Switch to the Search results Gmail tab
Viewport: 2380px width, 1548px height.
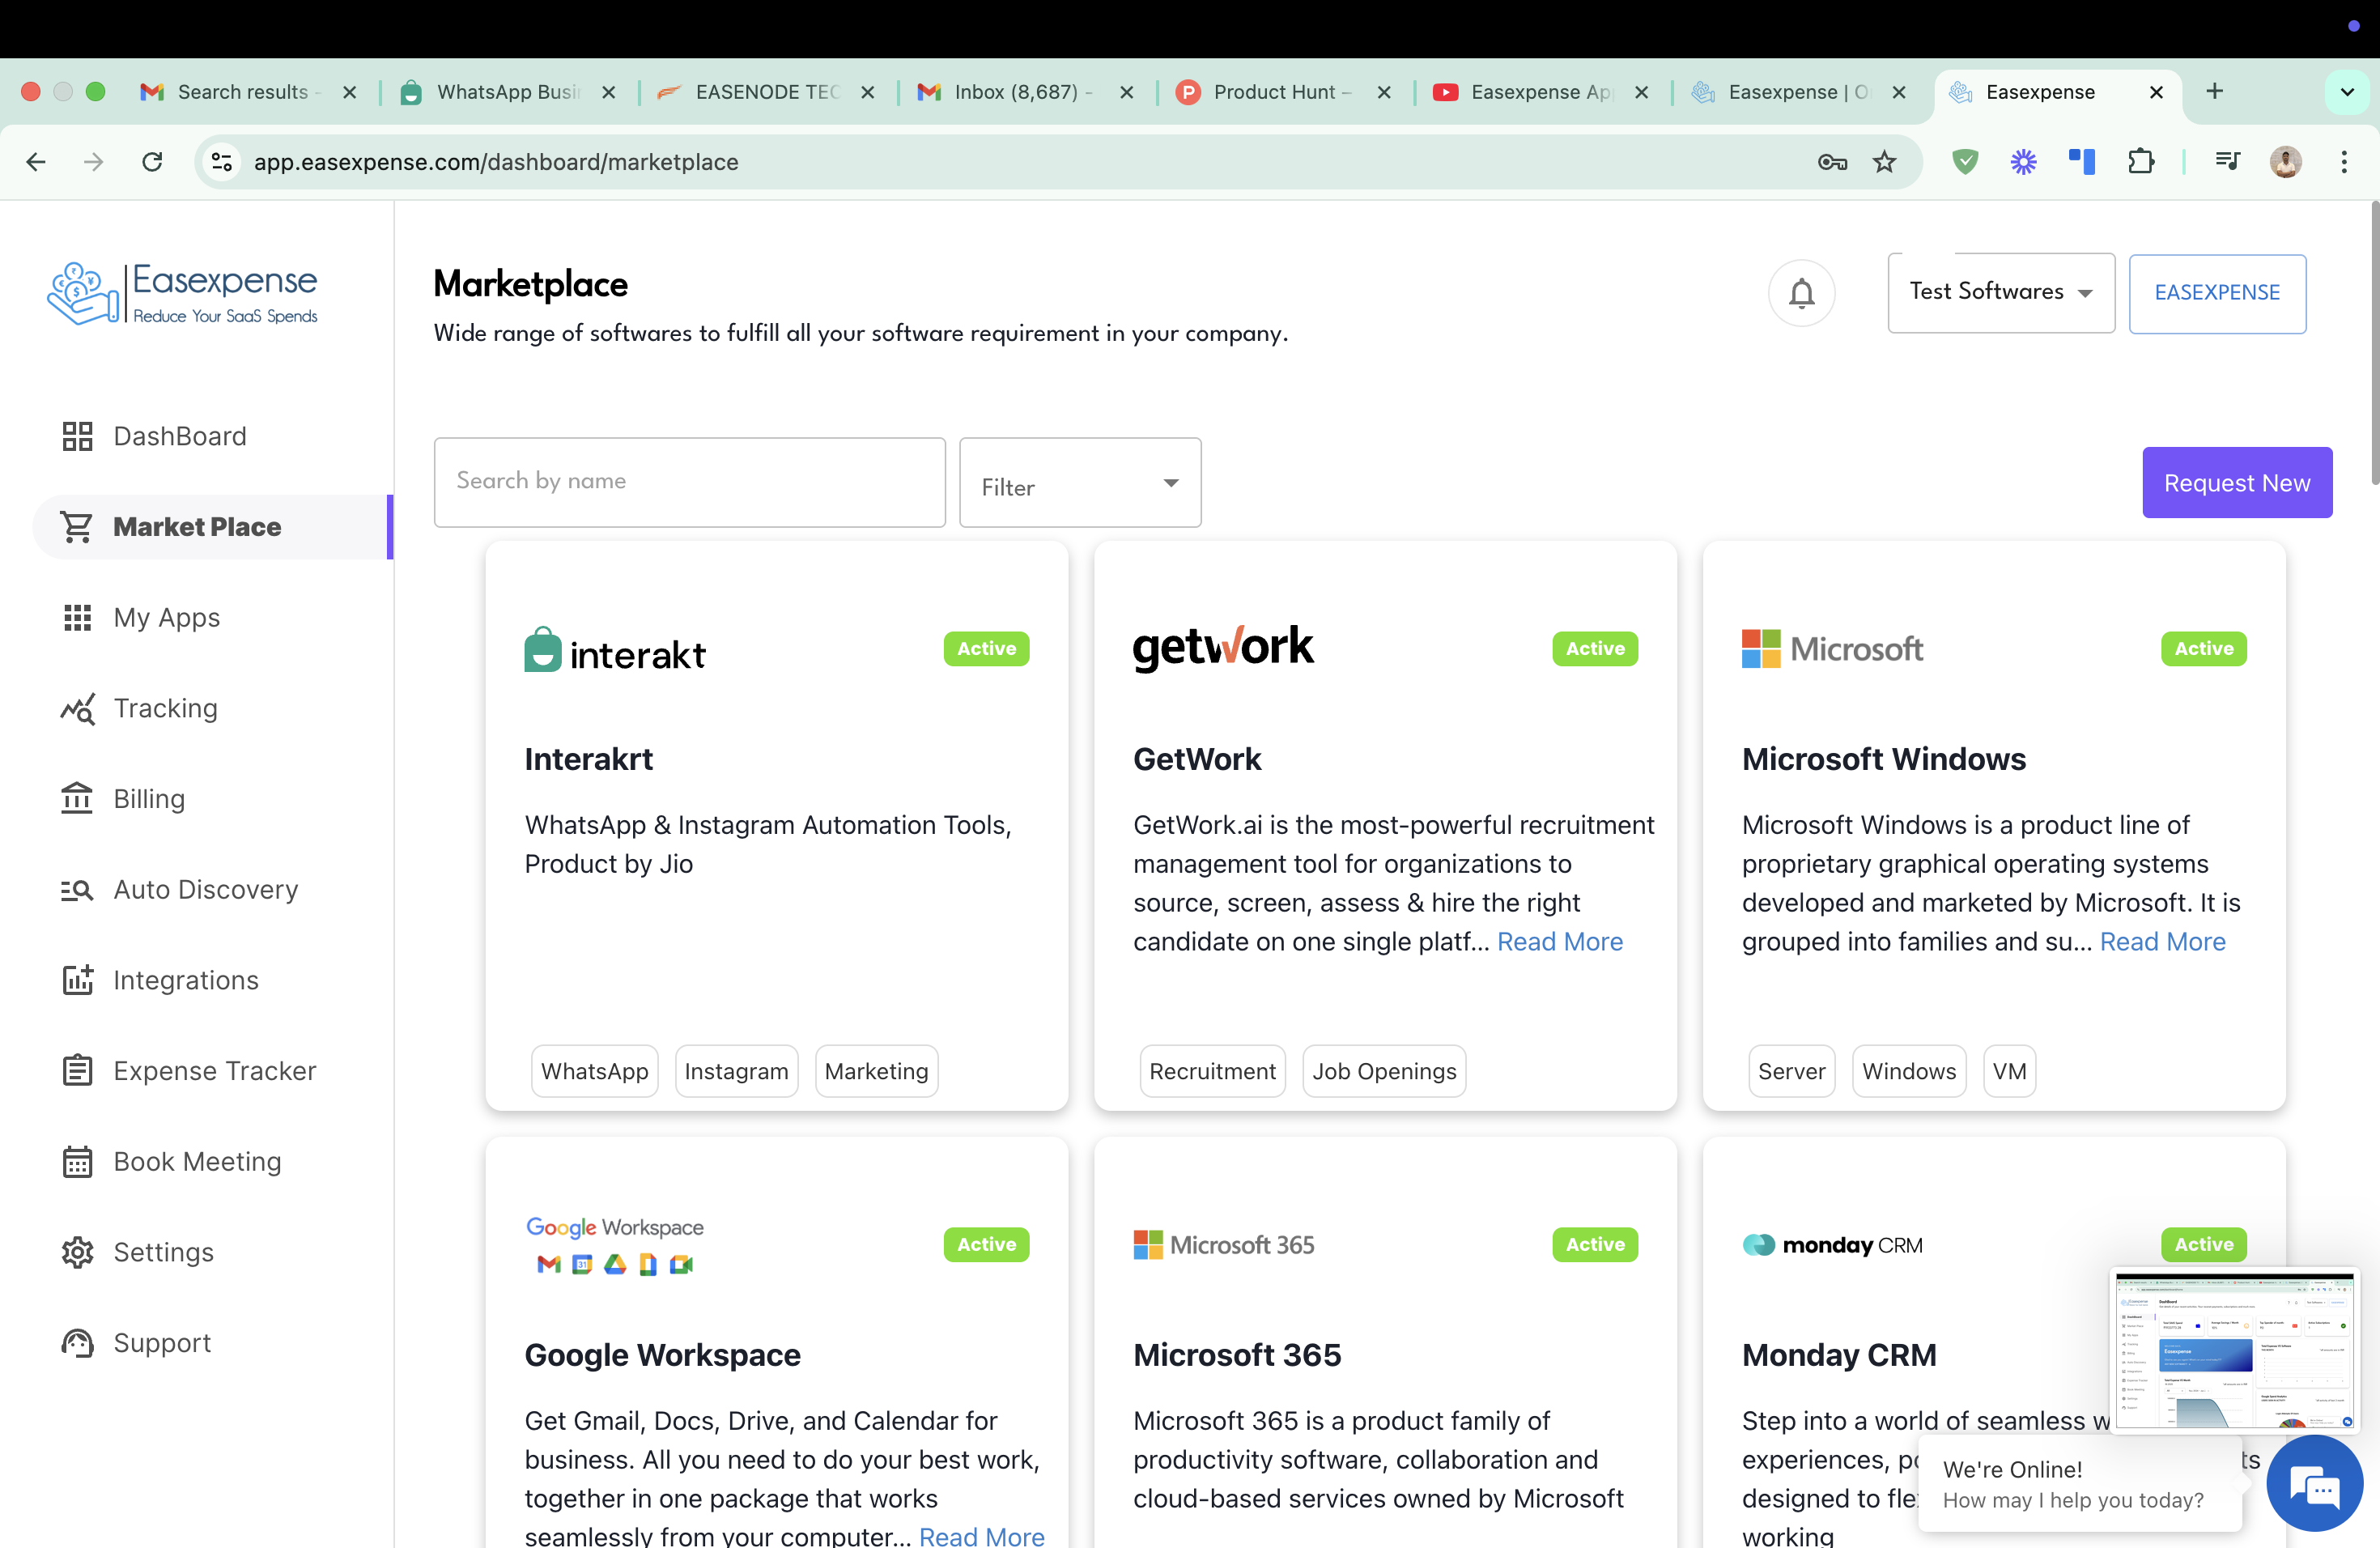[x=246, y=91]
